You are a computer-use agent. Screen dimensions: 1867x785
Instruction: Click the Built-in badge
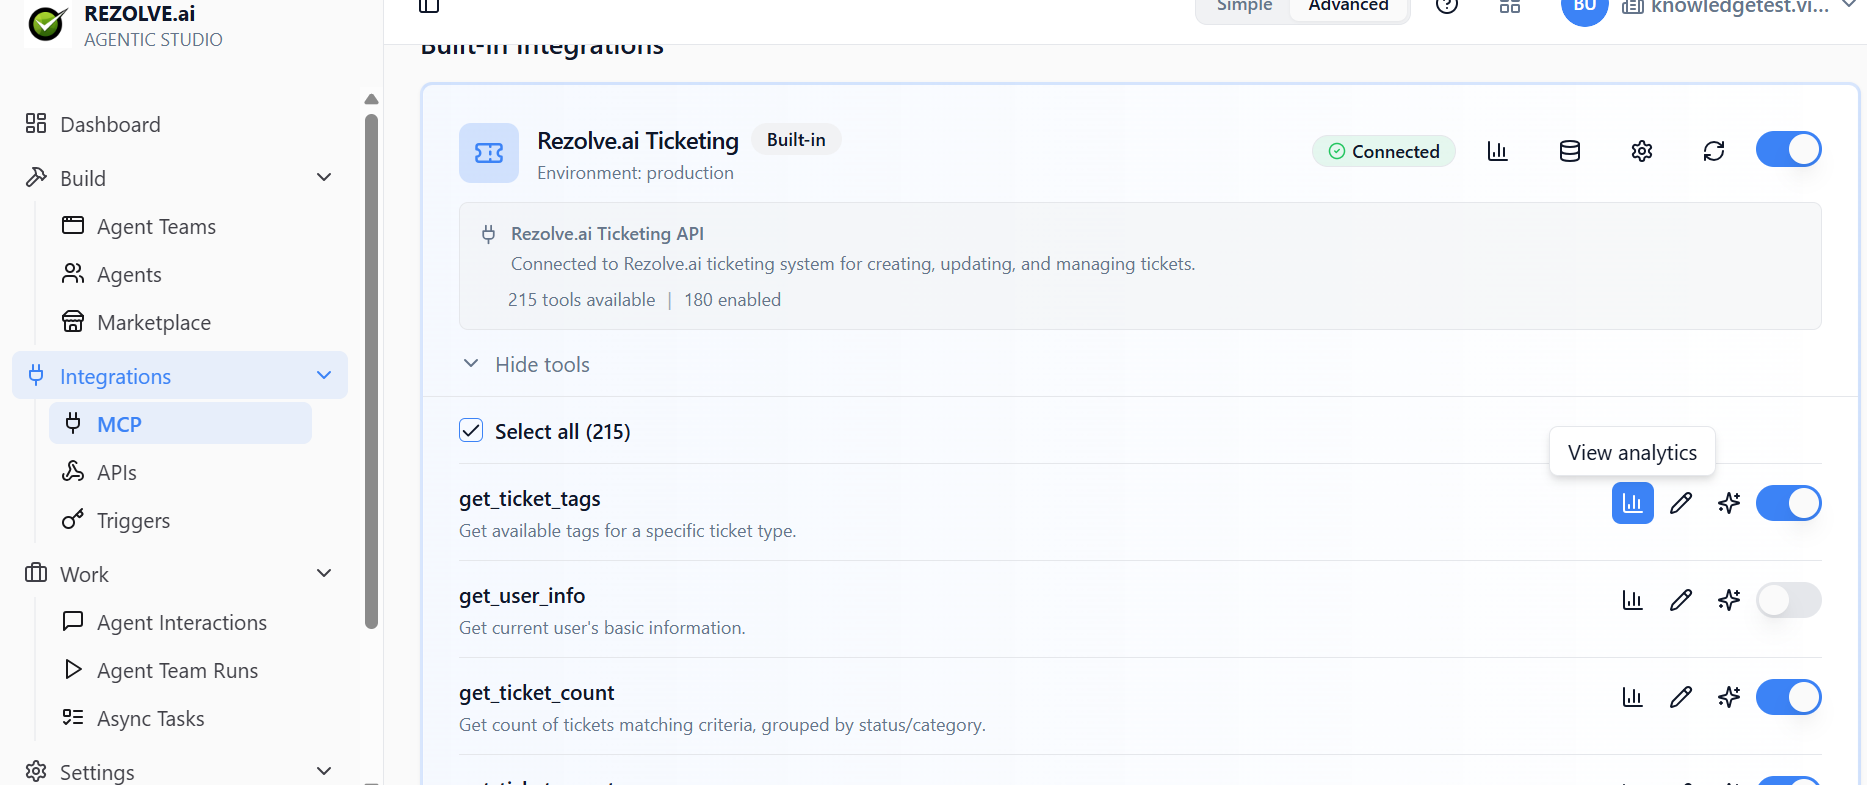[x=796, y=140]
